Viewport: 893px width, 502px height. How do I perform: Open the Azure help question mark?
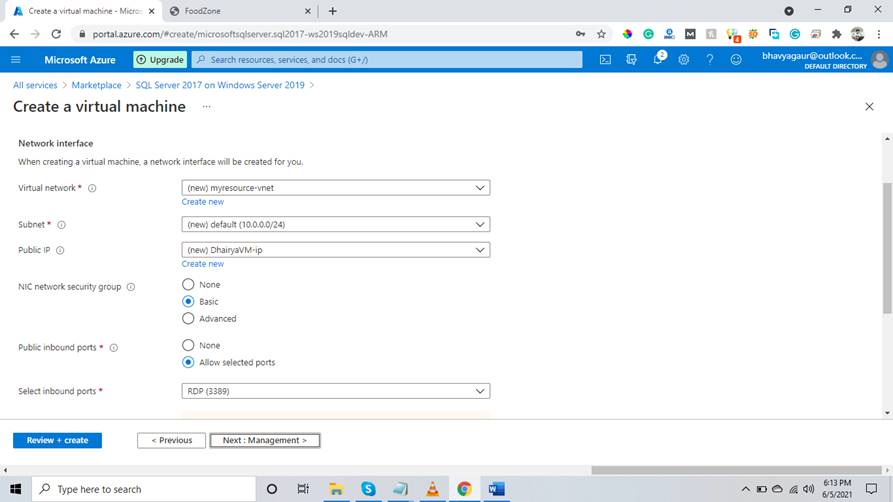point(710,59)
